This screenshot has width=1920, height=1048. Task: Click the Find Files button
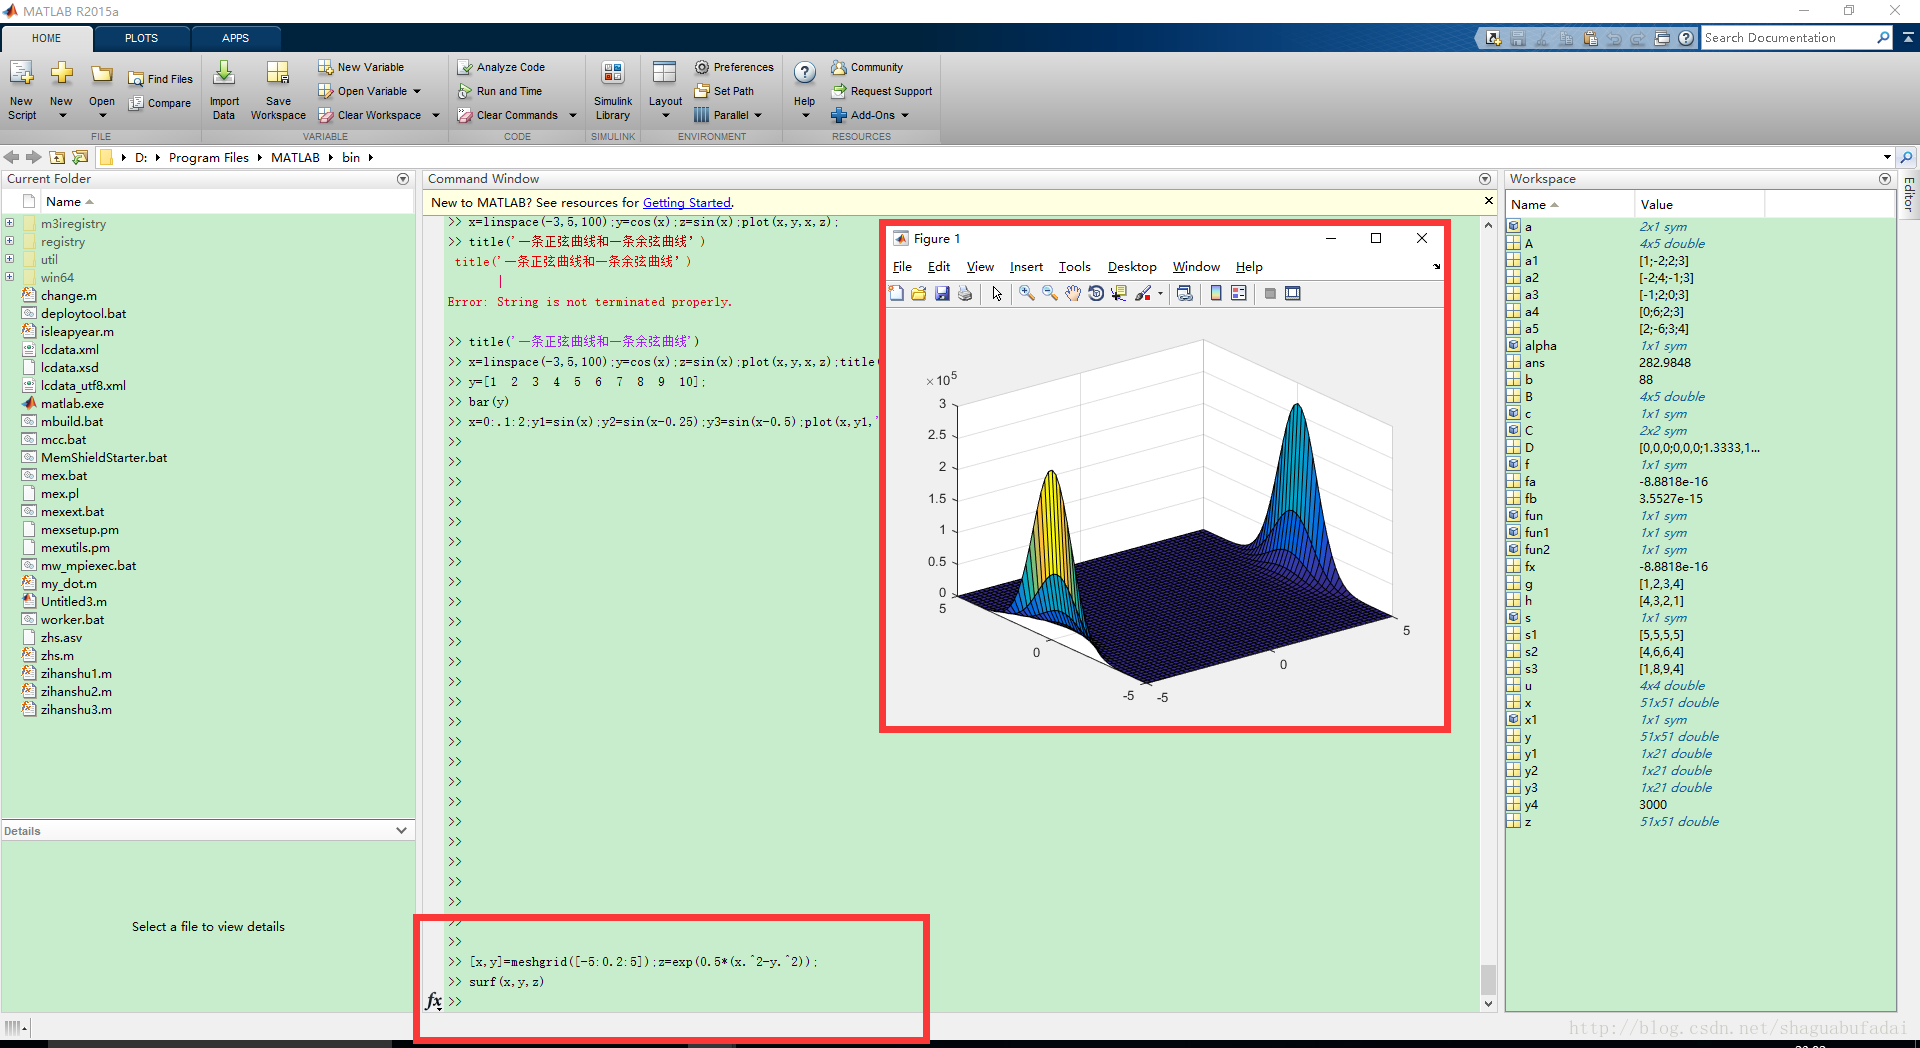click(160, 79)
